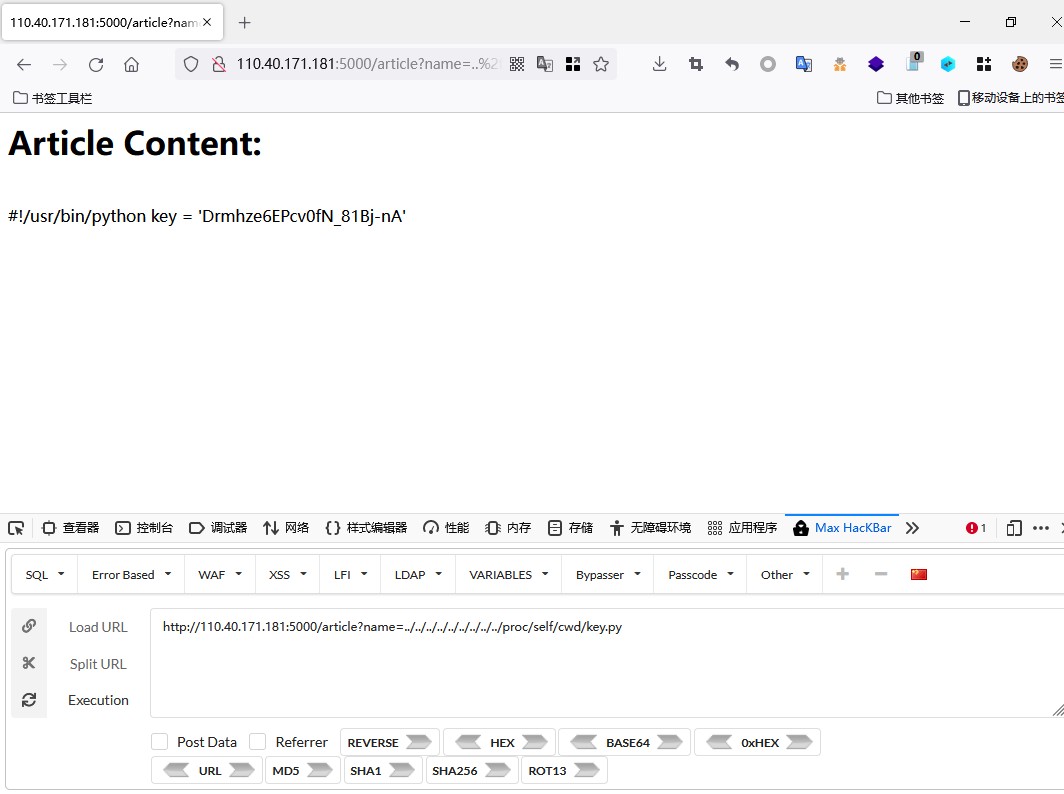This screenshot has height=794, width=1064.
Task: Expand the LDAP dropdown
Action: (x=418, y=575)
